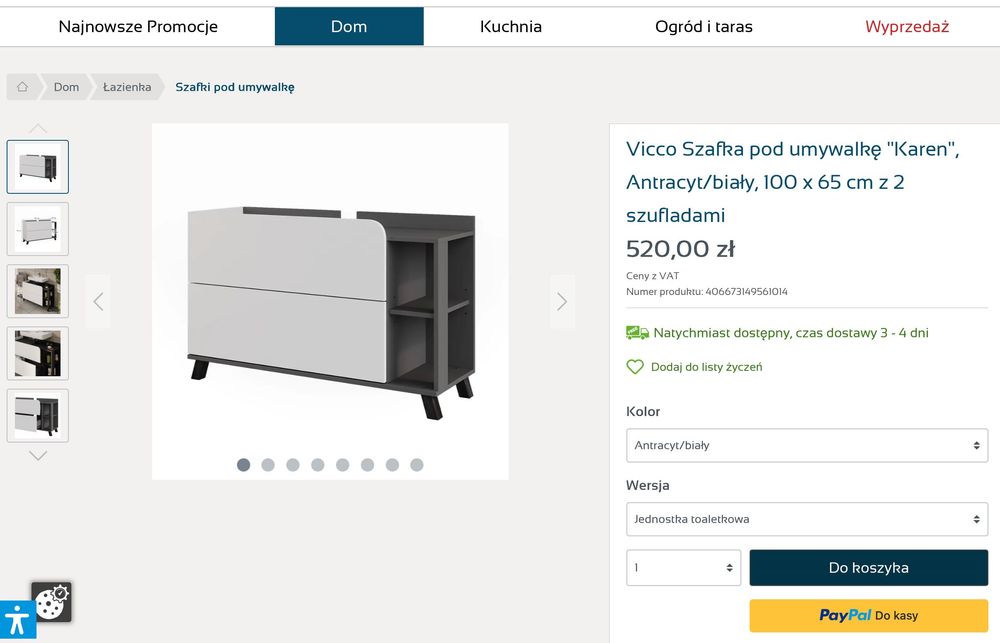
Task: Open cookie settings icon
Action: point(51,602)
